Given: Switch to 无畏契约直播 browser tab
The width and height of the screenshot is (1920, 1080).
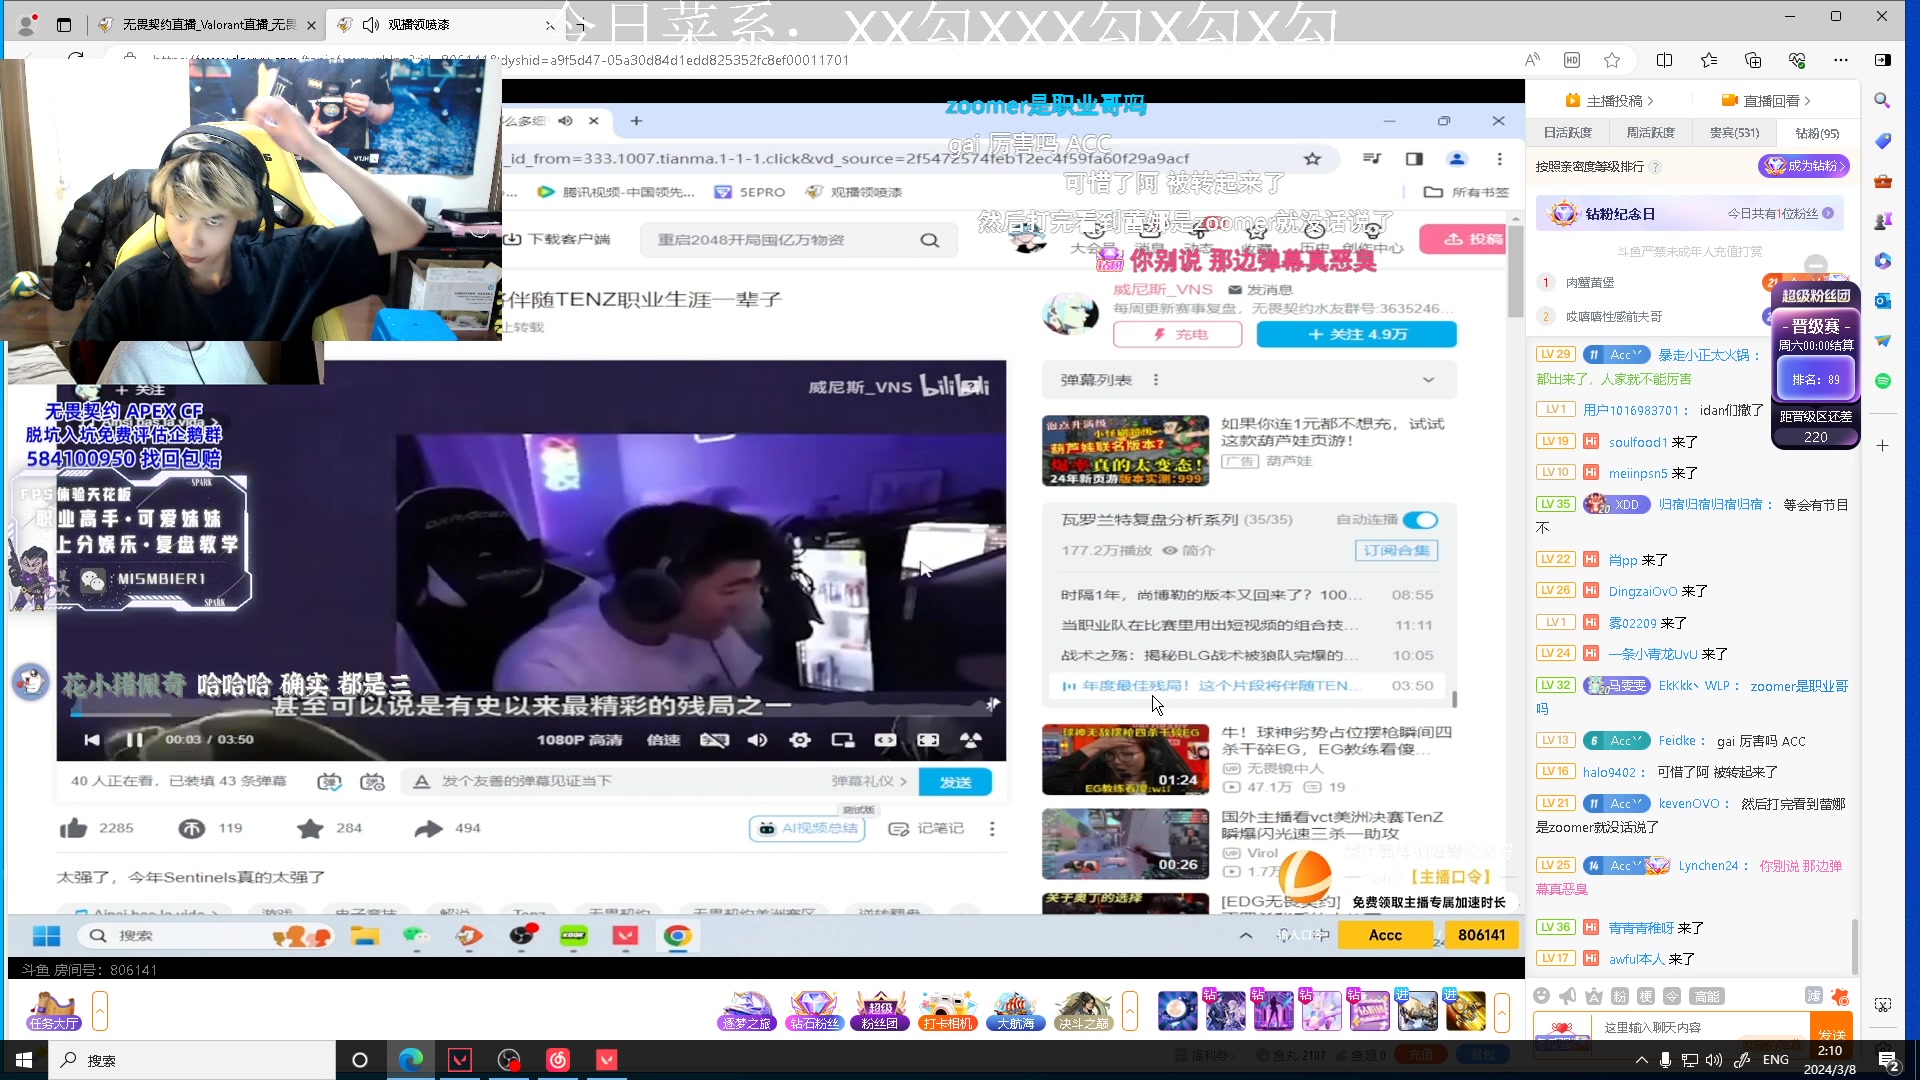Looking at the screenshot, I should 209,25.
